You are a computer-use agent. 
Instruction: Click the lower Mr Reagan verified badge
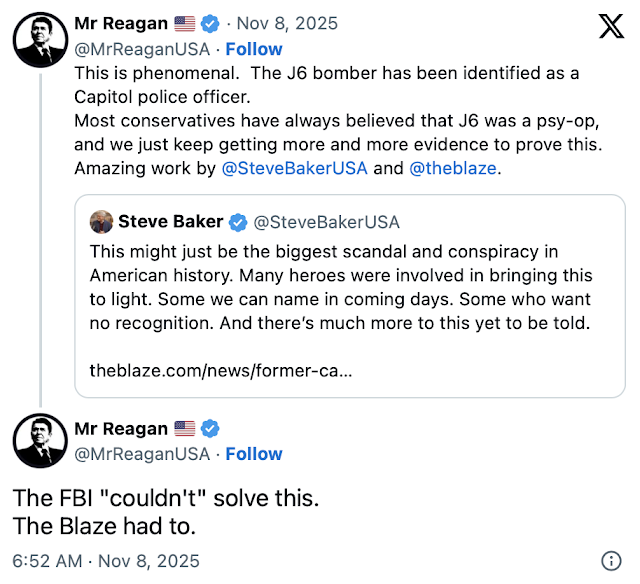coord(209,429)
